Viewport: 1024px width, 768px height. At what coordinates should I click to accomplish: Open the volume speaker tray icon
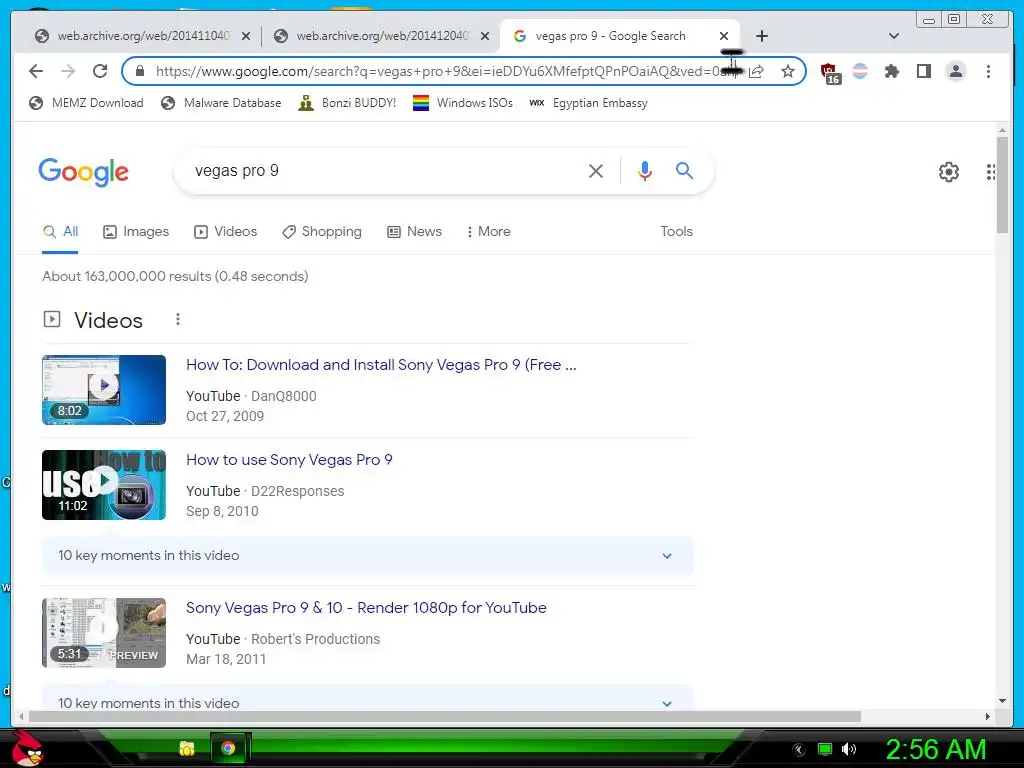849,749
